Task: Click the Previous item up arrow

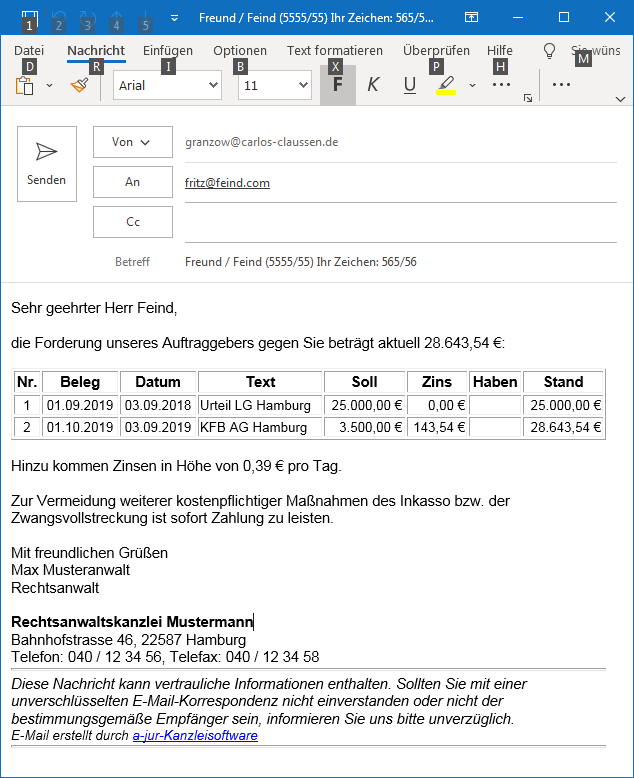Action: 117,17
